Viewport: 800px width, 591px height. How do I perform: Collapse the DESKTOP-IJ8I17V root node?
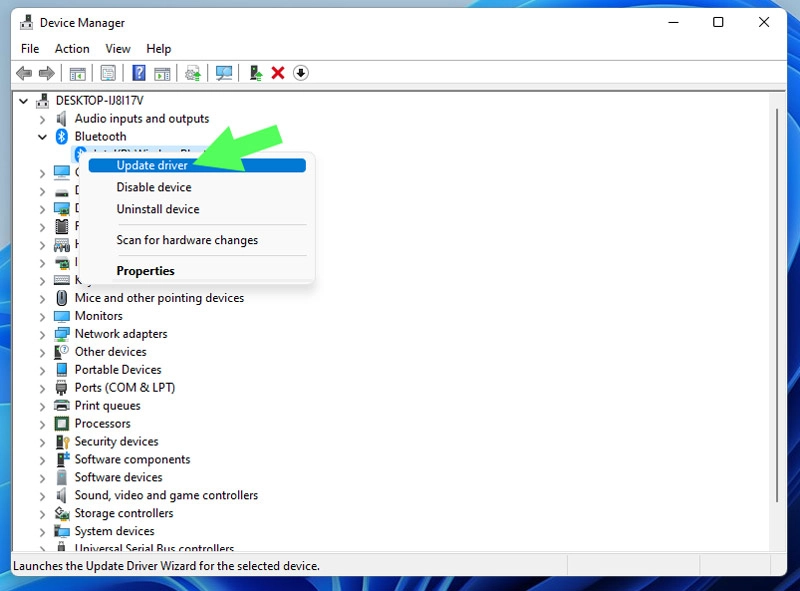point(23,101)
